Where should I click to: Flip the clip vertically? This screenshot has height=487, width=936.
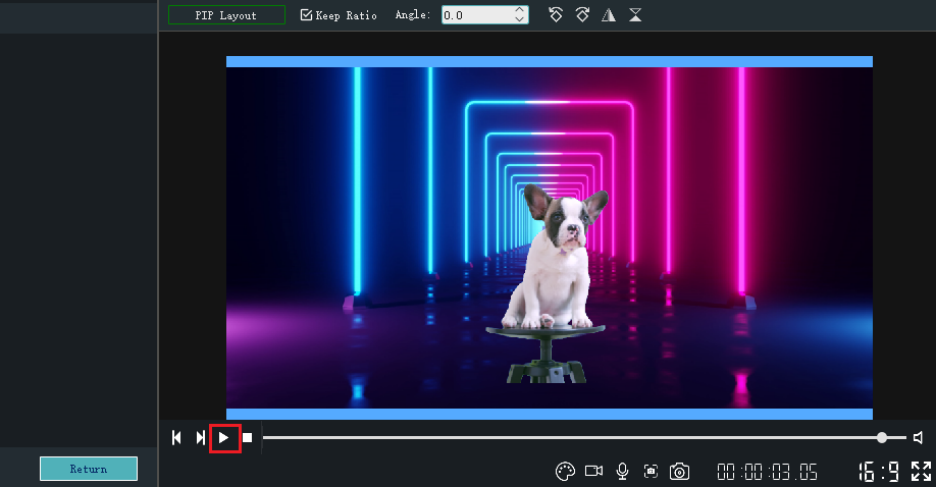(635, 15)
